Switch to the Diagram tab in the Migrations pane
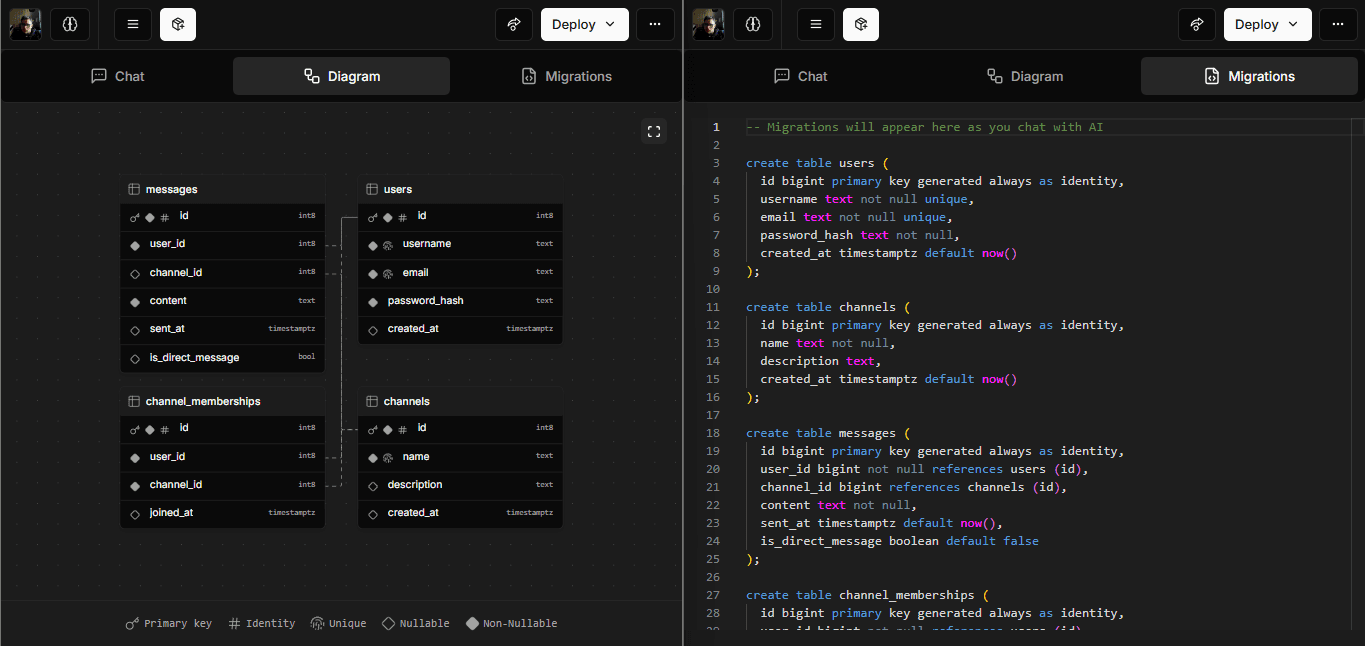Screen dimensions: 1365x646 (1024, 76)
